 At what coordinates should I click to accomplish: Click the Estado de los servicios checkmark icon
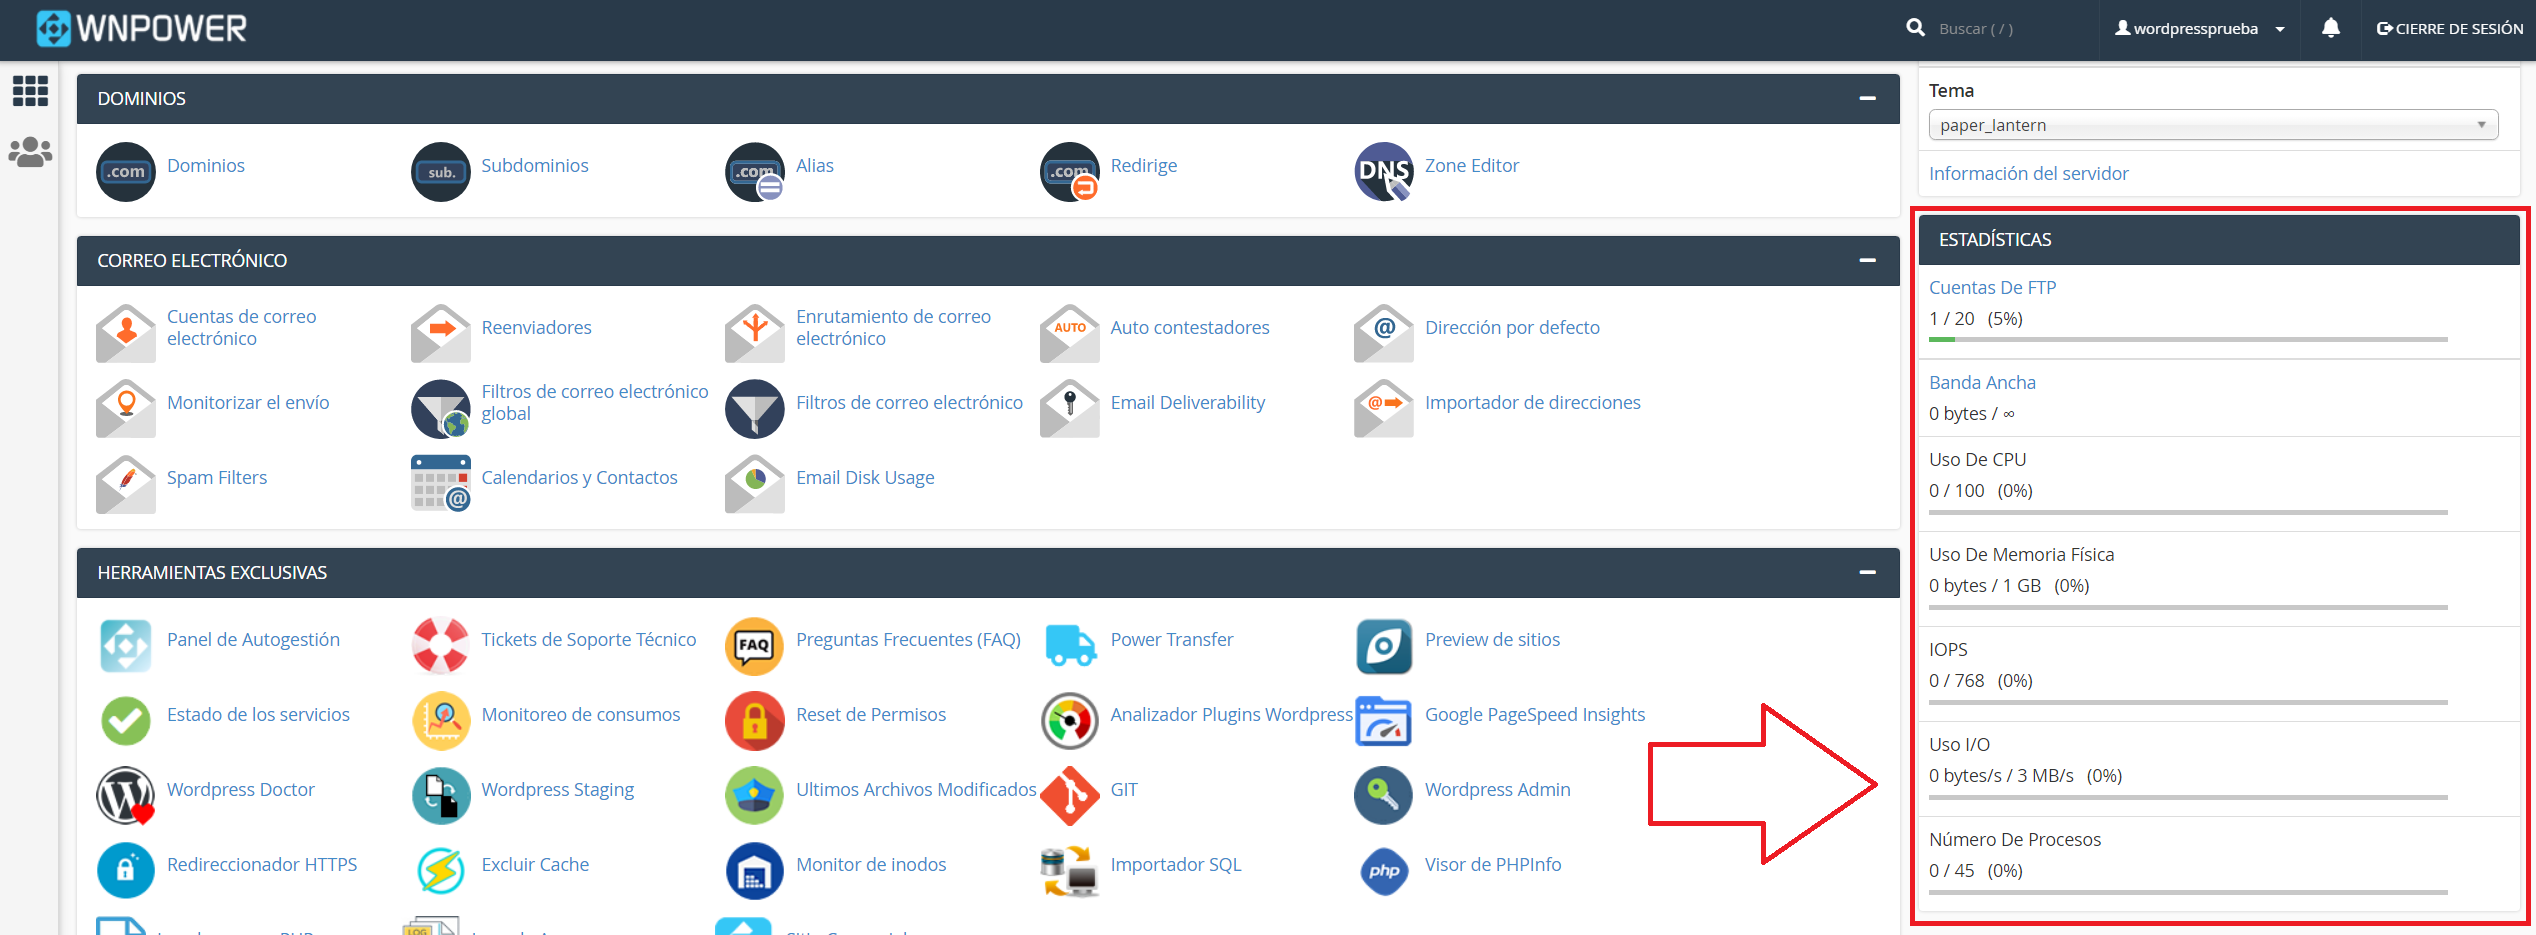[x=126, y=720]
